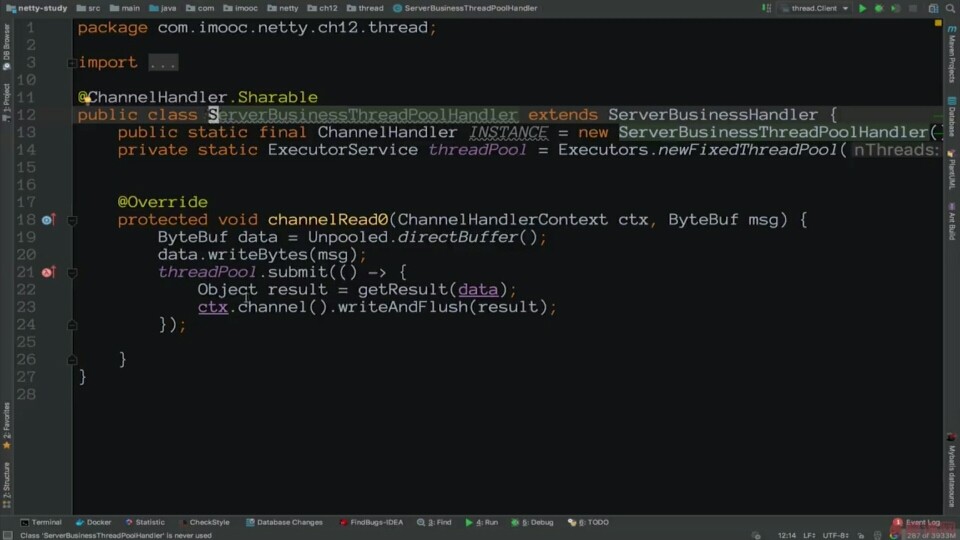
Task: Collapse the channelRead0 method fold on line 18
Action: tap(72, 220)
